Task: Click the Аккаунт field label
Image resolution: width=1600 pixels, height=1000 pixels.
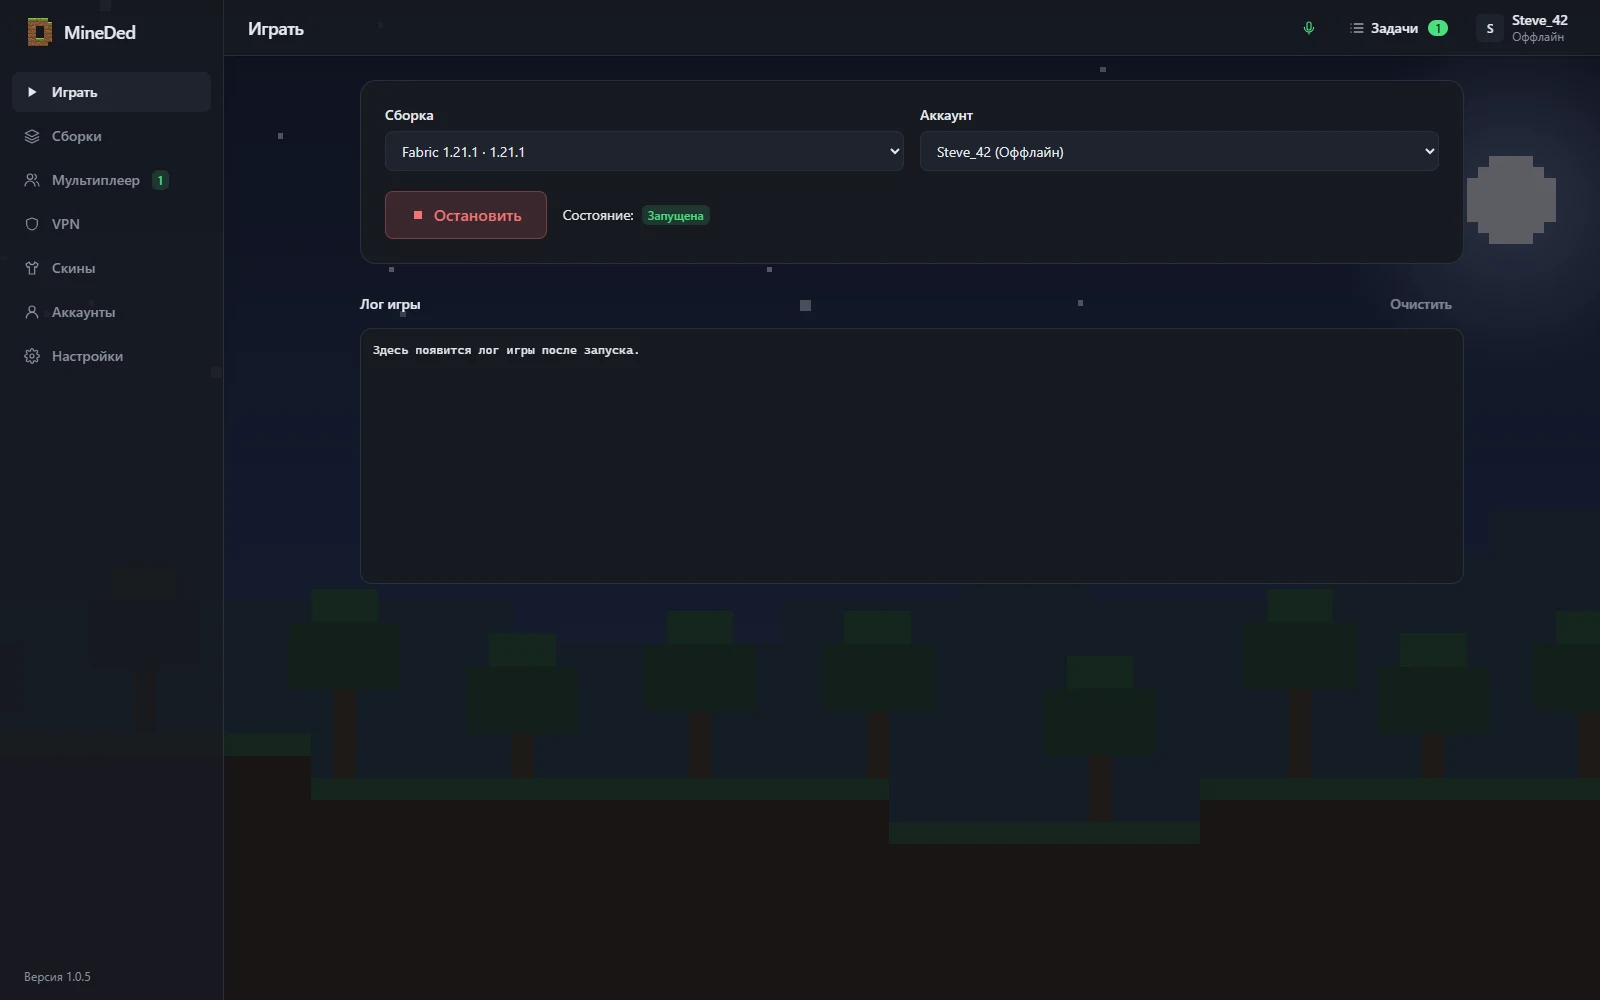Action: pyautogui.click(x=946, y=115)
